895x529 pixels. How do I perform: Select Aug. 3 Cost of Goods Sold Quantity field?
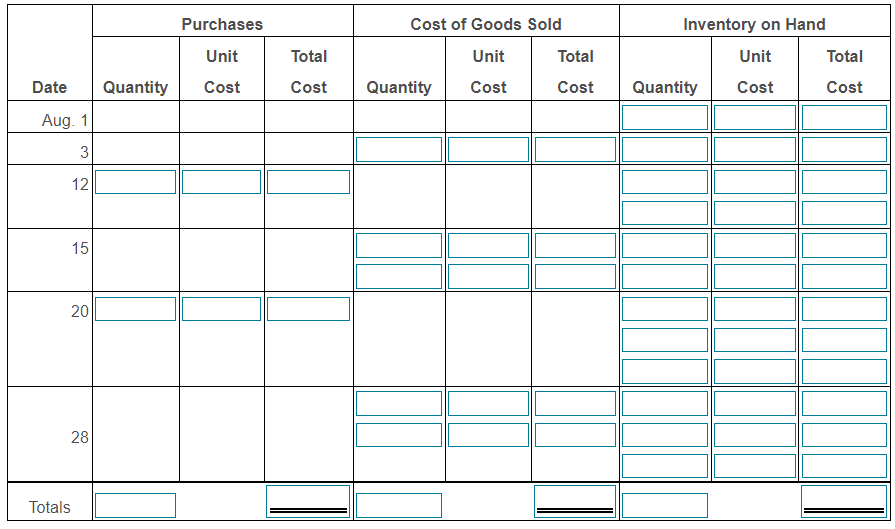pyautogui.click(x=398, y=150)
